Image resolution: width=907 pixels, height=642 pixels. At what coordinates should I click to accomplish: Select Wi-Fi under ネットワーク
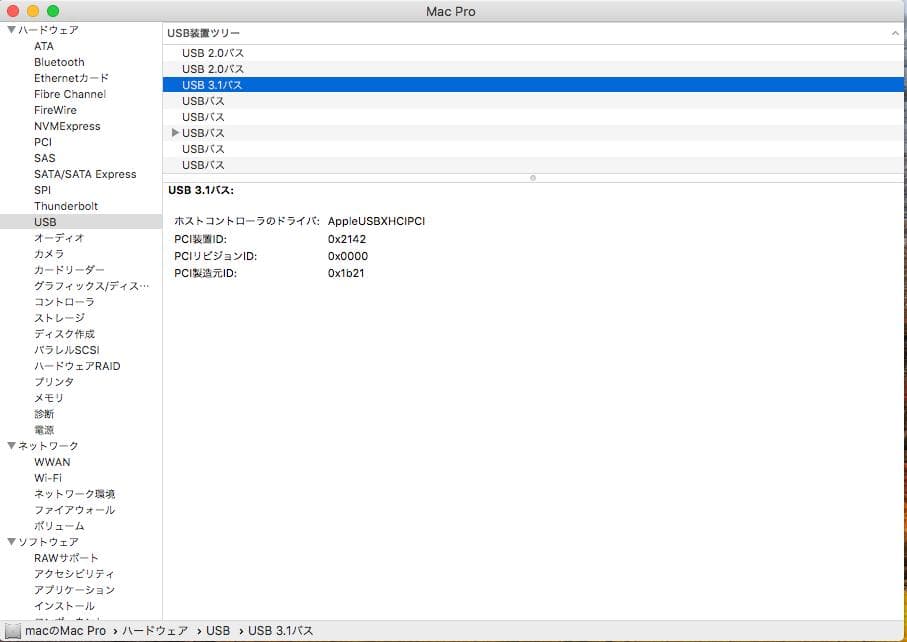tap(47, 478)
